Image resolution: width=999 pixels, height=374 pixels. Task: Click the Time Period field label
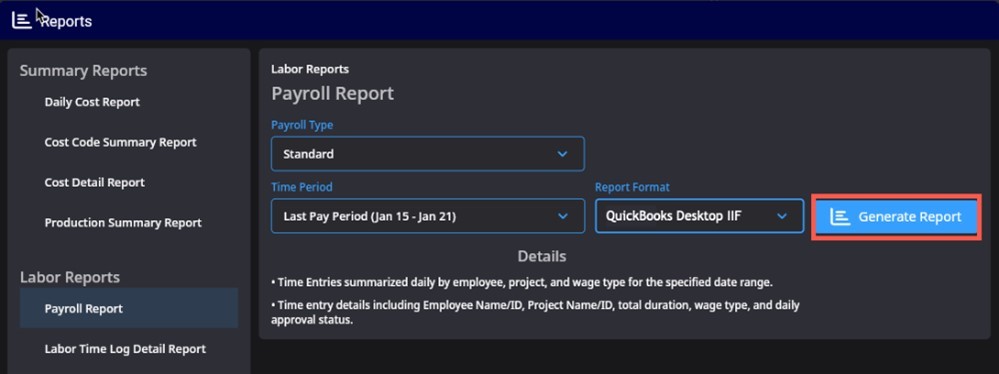click(302, 187)
